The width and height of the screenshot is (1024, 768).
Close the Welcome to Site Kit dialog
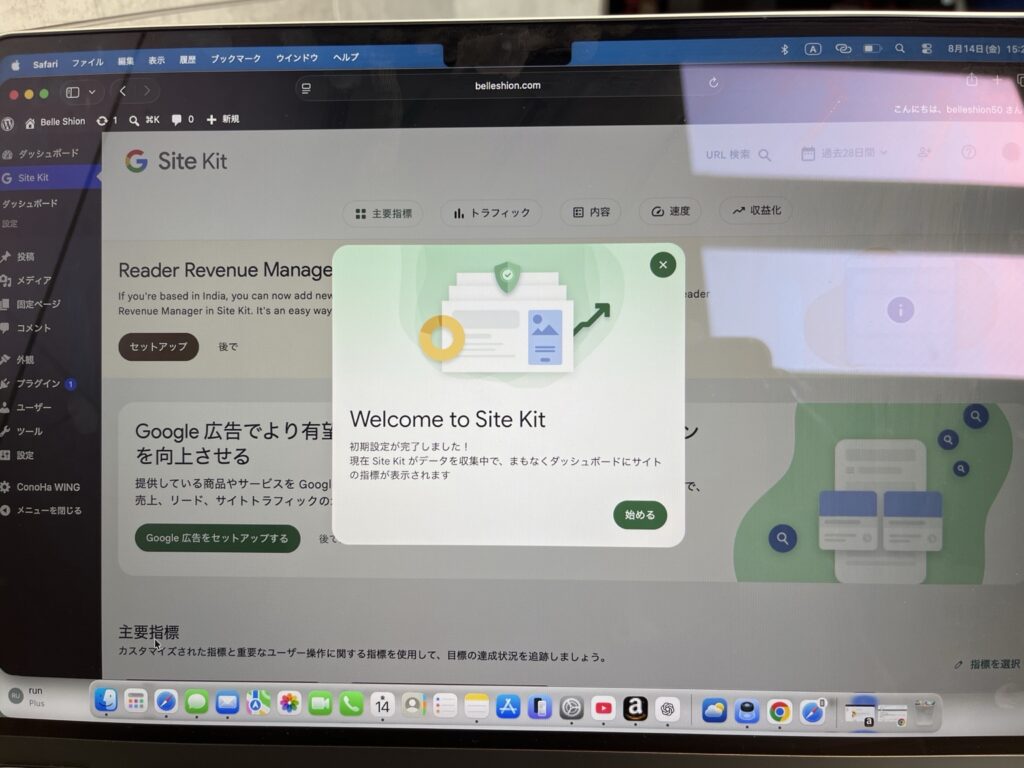click(663, 264)
